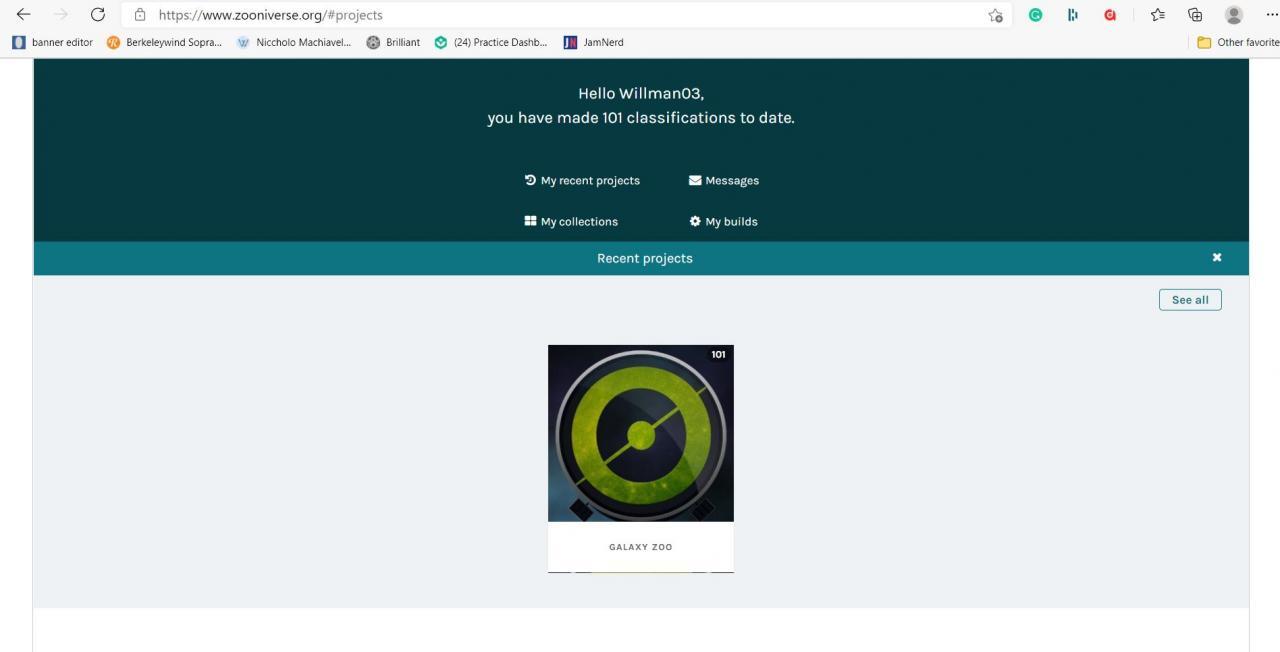Open the Brilliant bookmark
The width and height of the screenshot is (1280, 652).
point(393,42)
